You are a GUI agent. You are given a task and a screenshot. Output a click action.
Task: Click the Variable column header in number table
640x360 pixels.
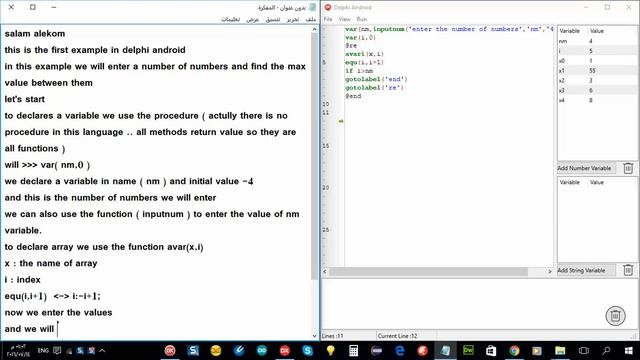tap(569, 31)
